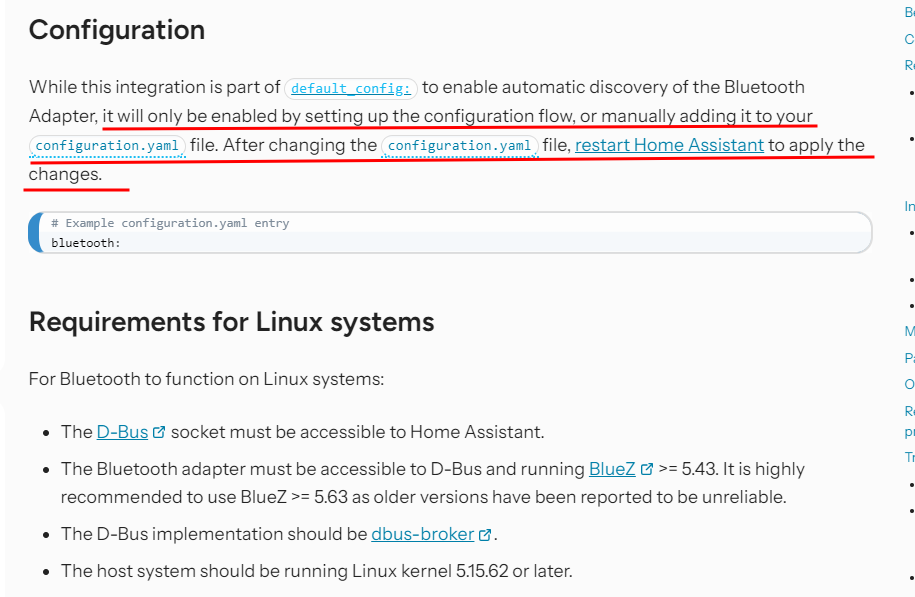This screenshot has height=597, width=915.
Task: Click the 'Configuration' section heading
Action: (x=117, y=30)
